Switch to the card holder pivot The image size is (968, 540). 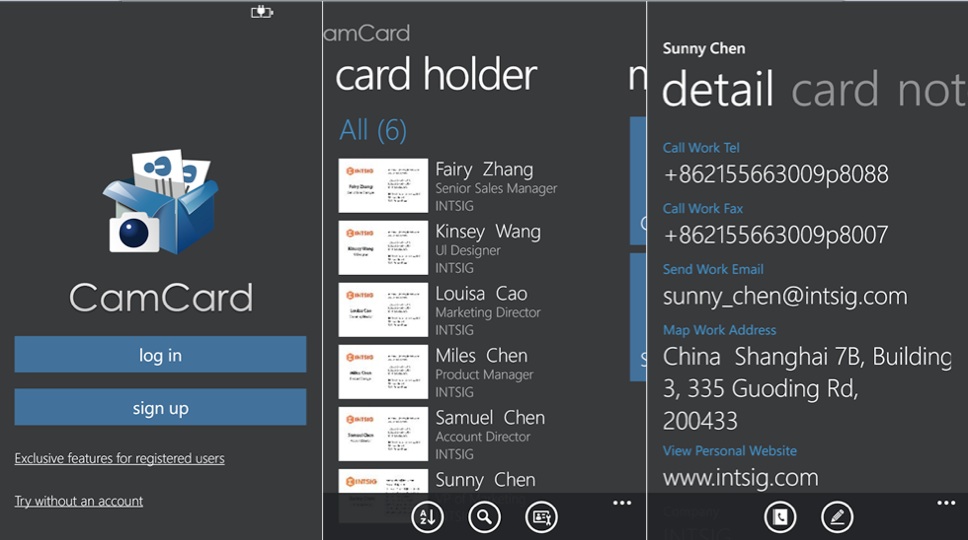(x=436, y=75)
